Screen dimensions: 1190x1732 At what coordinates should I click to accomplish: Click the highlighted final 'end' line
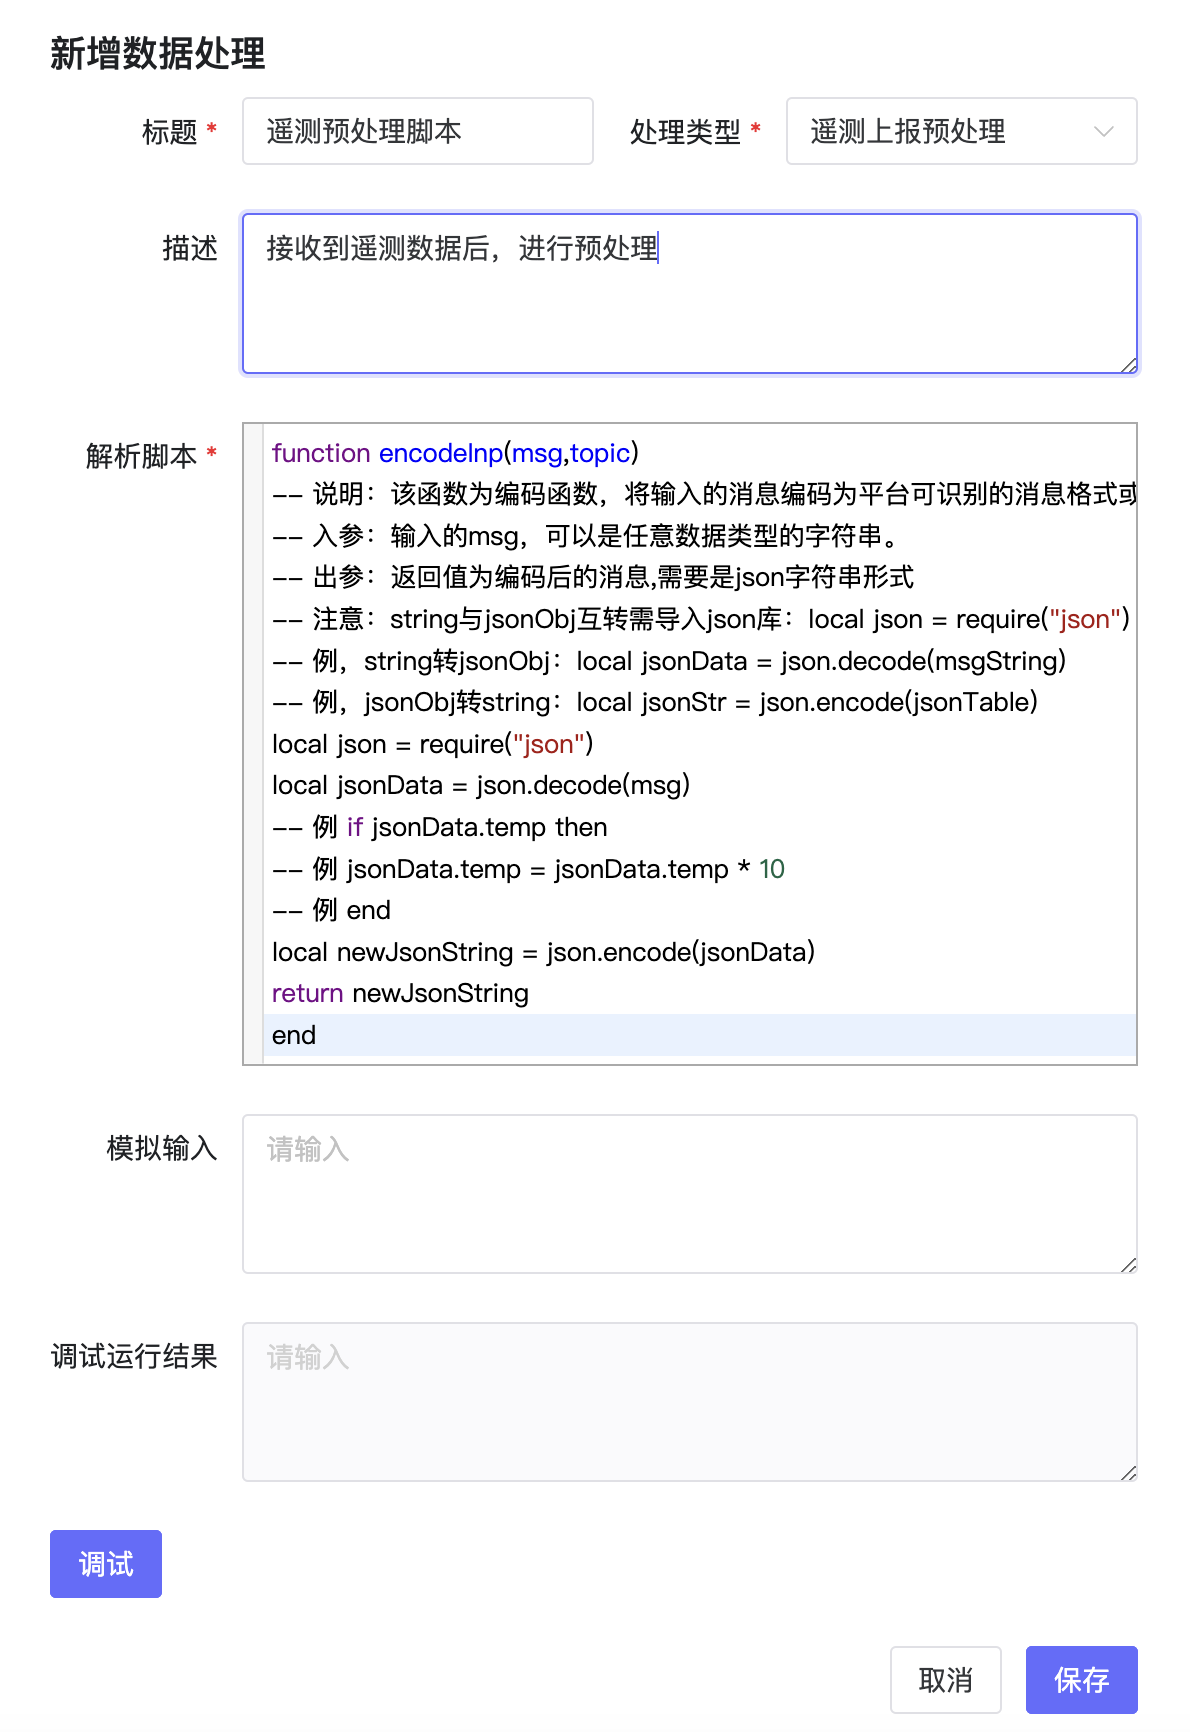pos(294,1035)
